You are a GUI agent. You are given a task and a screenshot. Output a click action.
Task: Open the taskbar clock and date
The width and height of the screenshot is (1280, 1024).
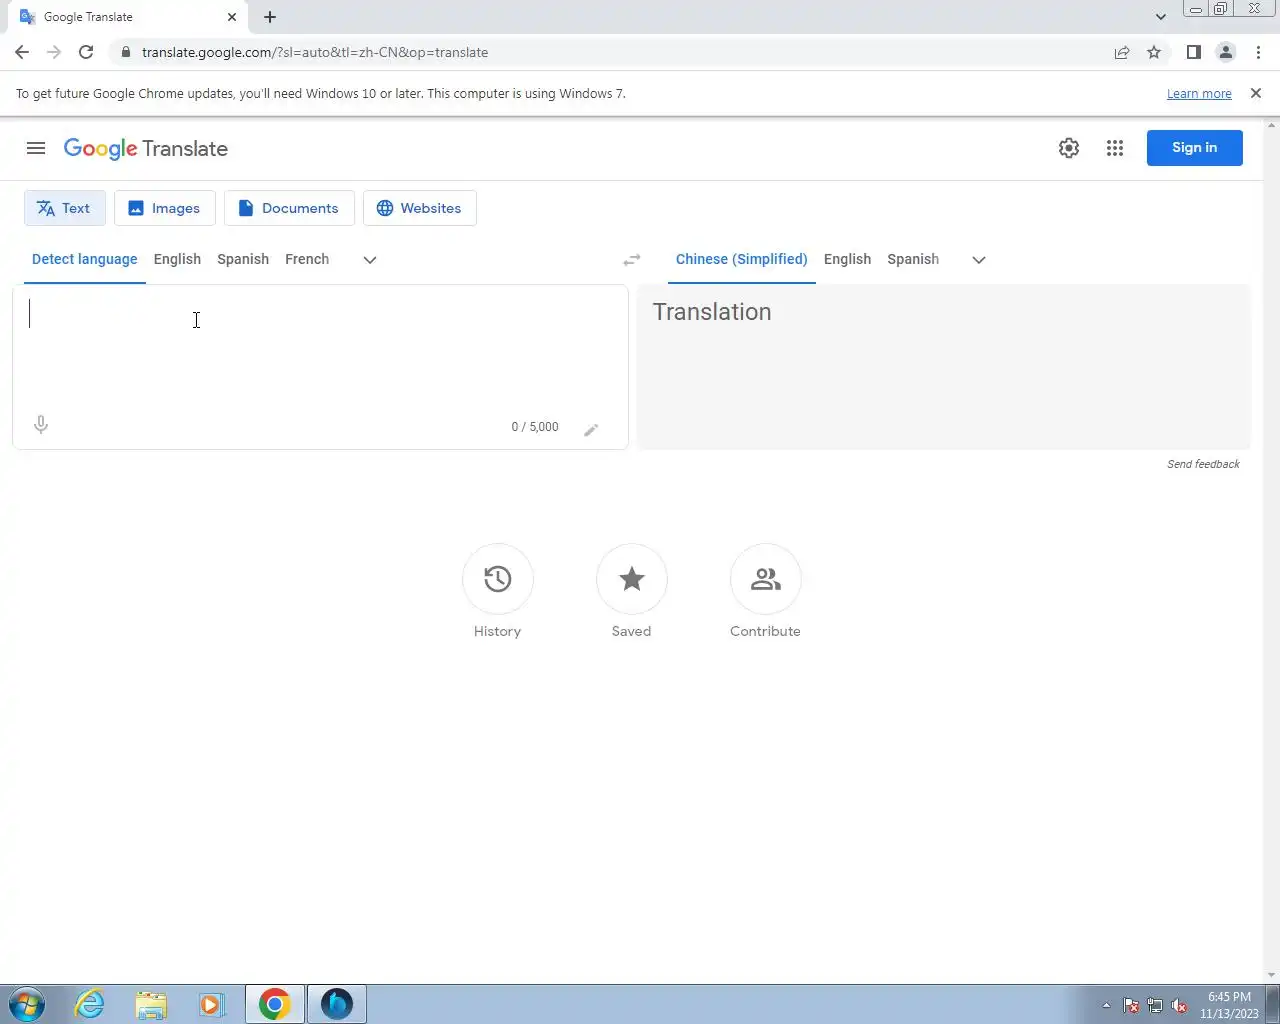pyautogui.click(x=1229, y=1005)
